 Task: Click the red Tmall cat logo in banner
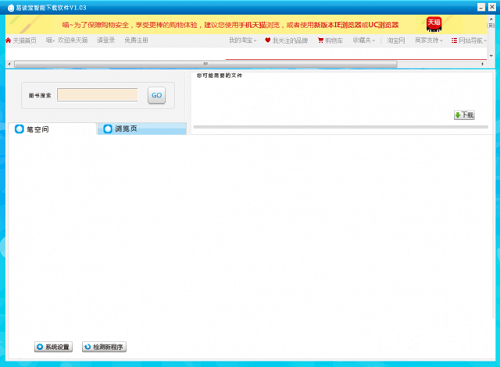434,24
